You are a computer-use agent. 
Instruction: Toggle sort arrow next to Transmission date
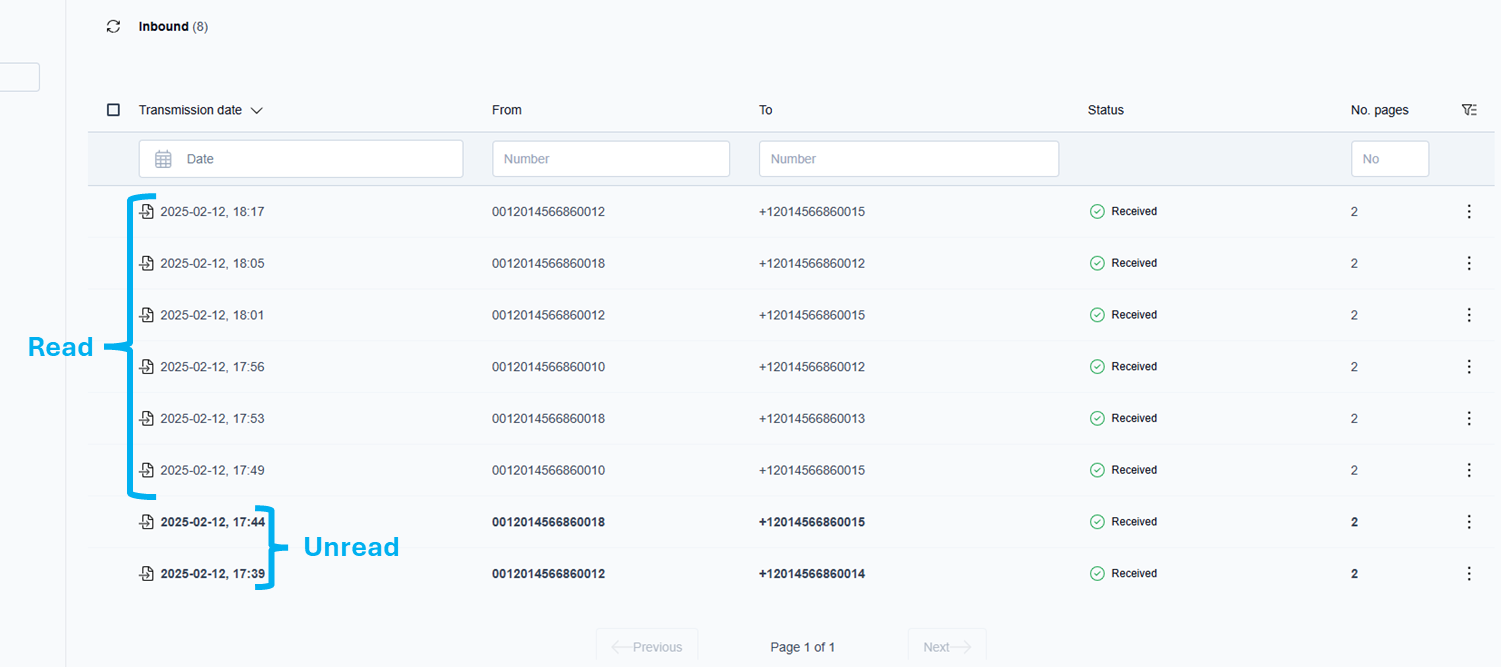[256, 111]
